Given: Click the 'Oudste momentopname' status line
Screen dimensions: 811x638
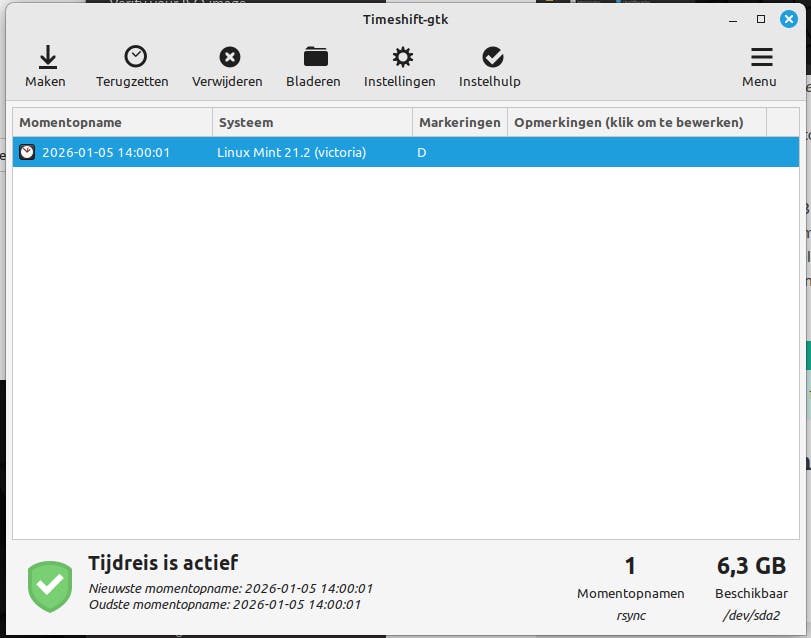Looking at the screenshot, I should [x=225, y=604].
